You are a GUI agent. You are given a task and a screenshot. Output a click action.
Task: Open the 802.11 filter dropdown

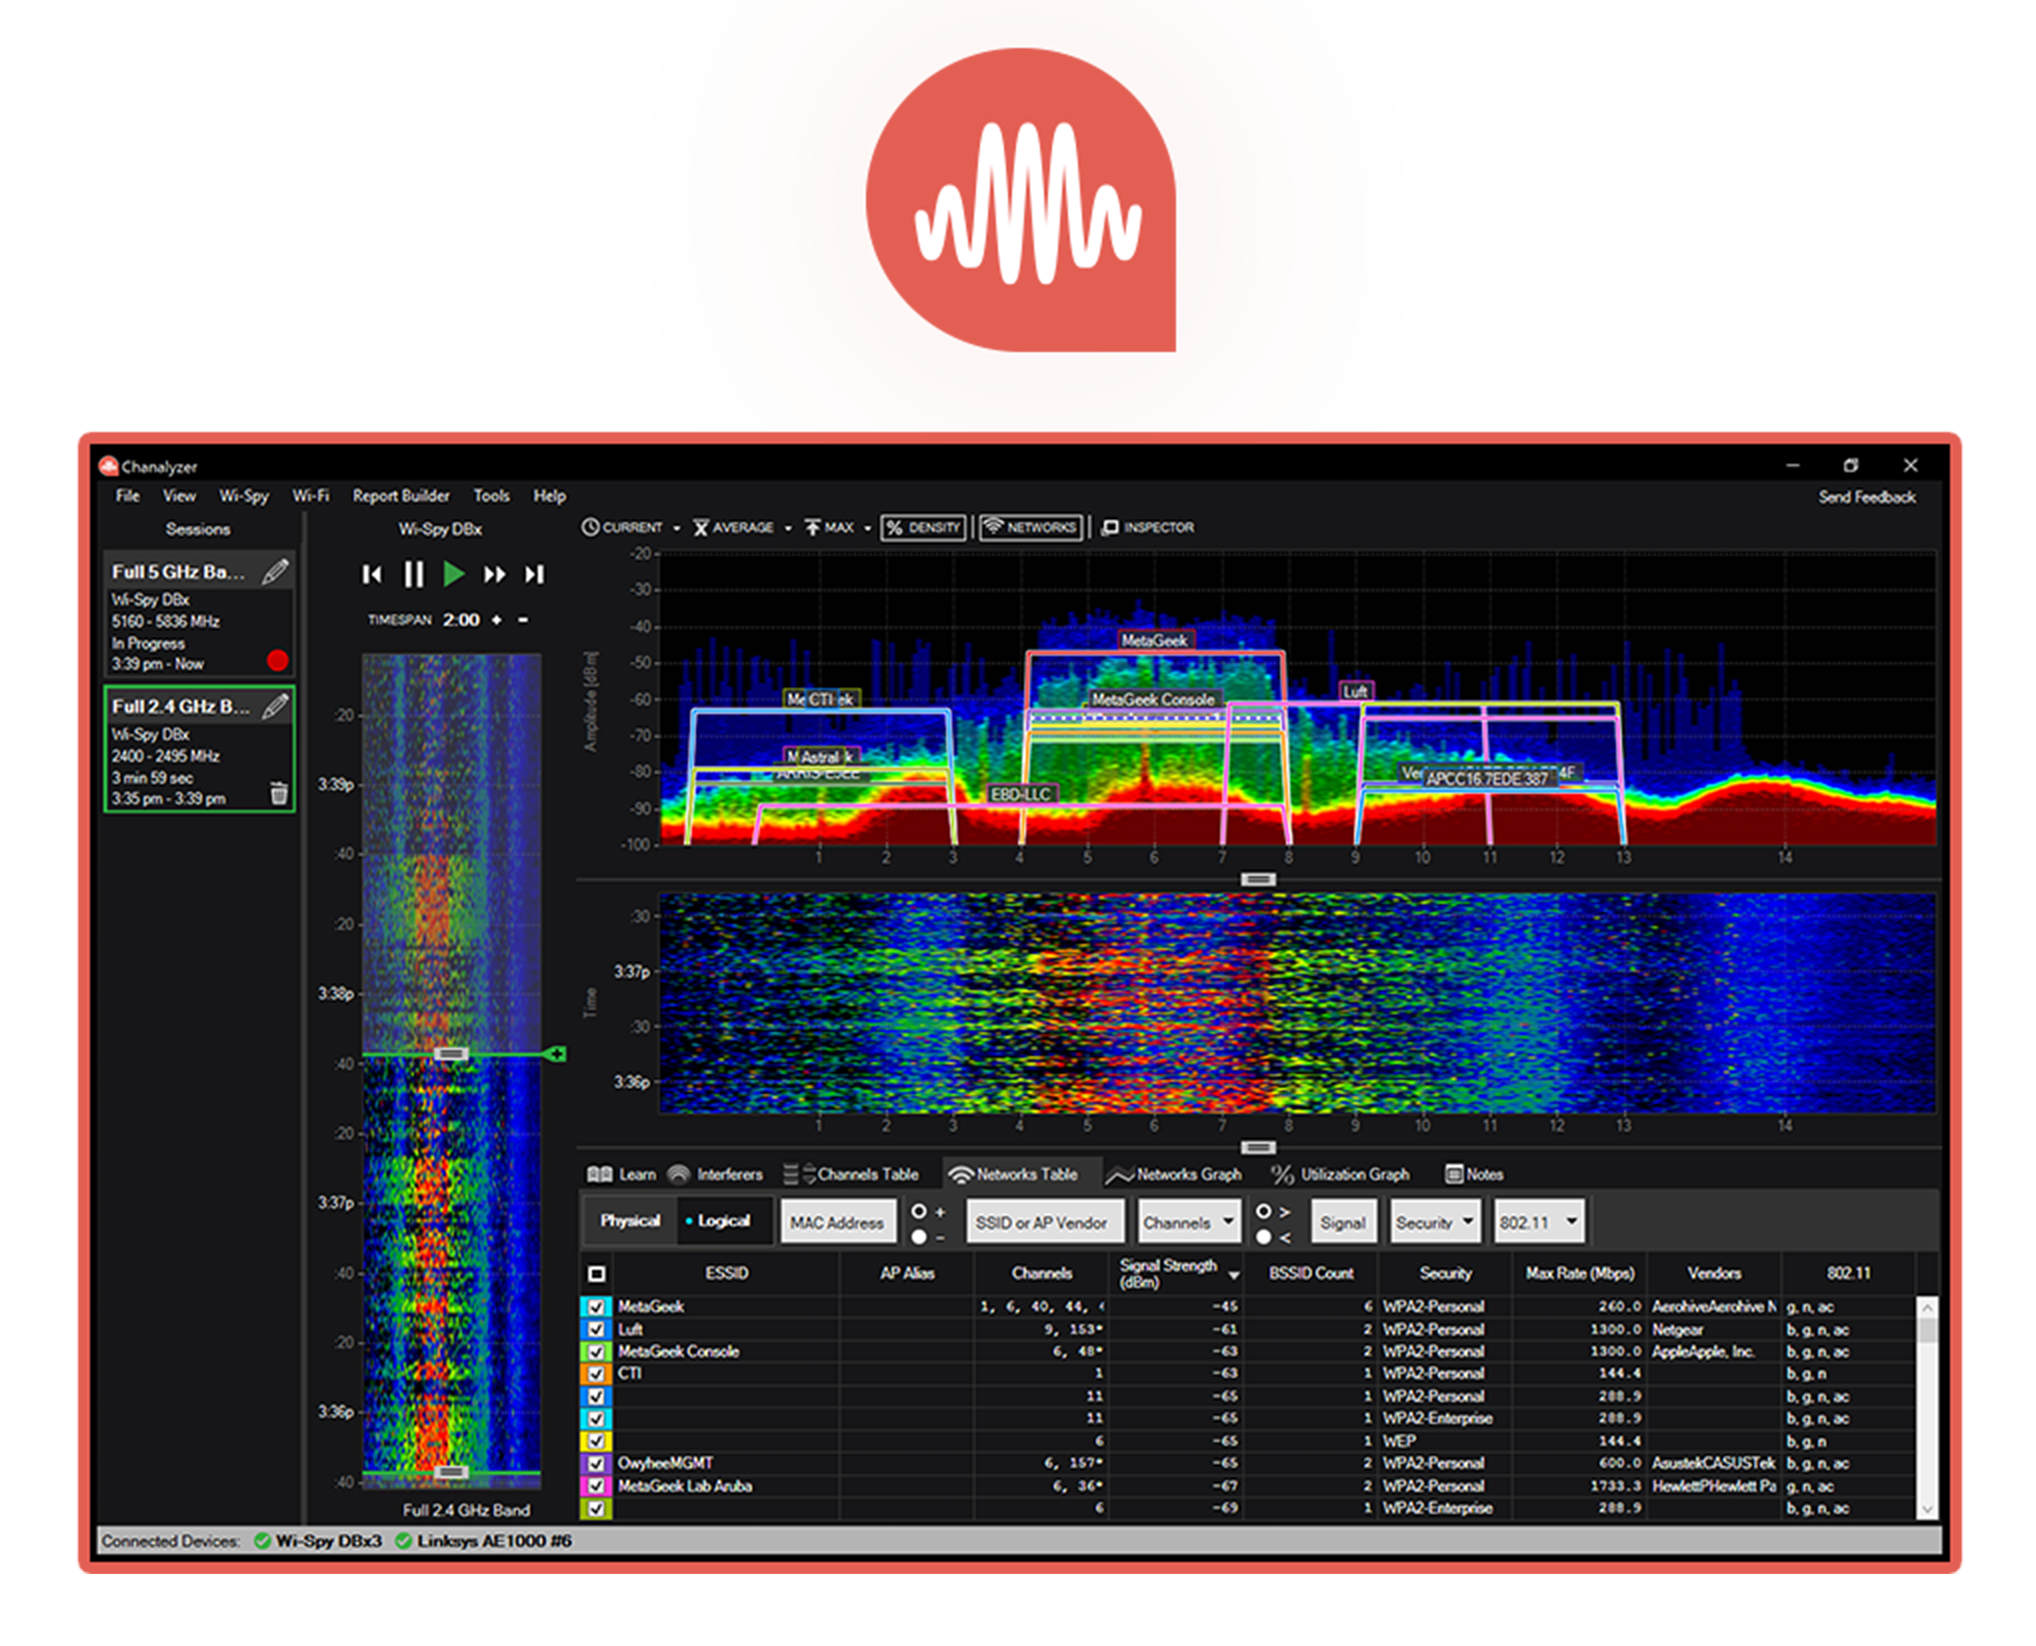1538,1222
